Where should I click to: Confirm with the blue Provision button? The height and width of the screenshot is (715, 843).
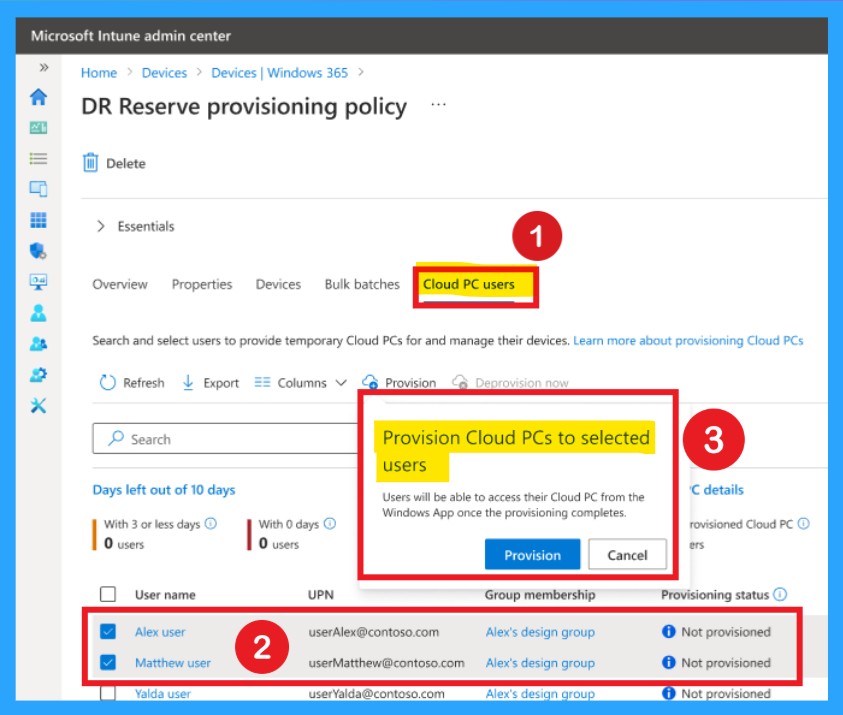532,554
